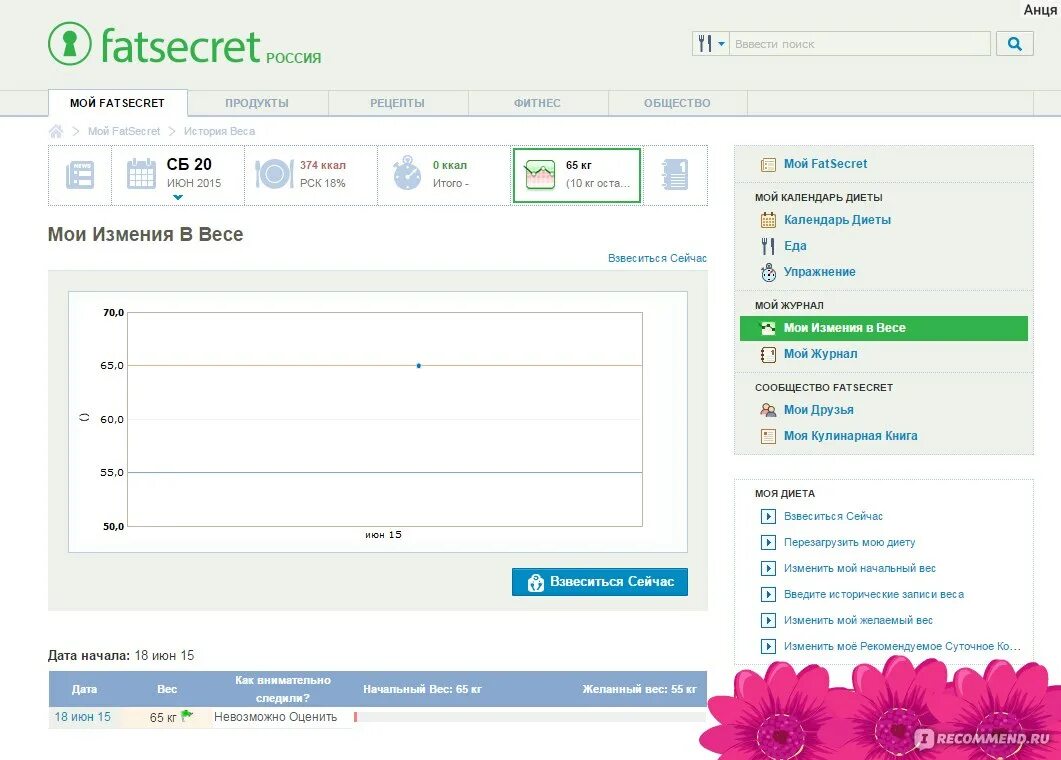Open Календарь Диеты link

coord(837,220)
